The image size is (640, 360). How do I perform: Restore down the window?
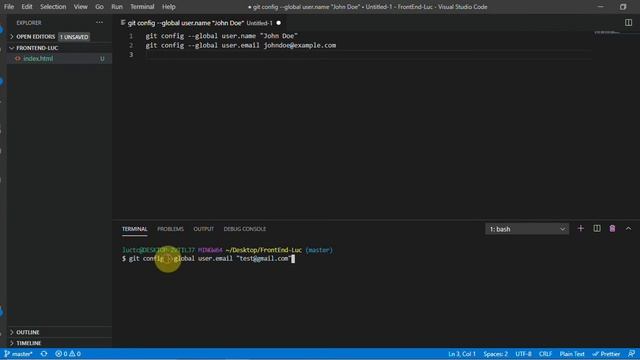623,7
